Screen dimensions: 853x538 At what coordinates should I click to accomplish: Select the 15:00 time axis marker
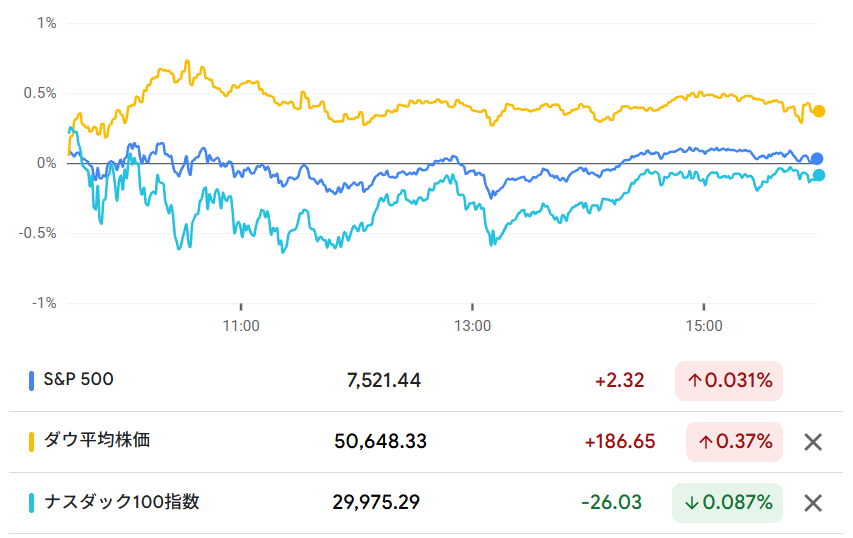point(704,326)
